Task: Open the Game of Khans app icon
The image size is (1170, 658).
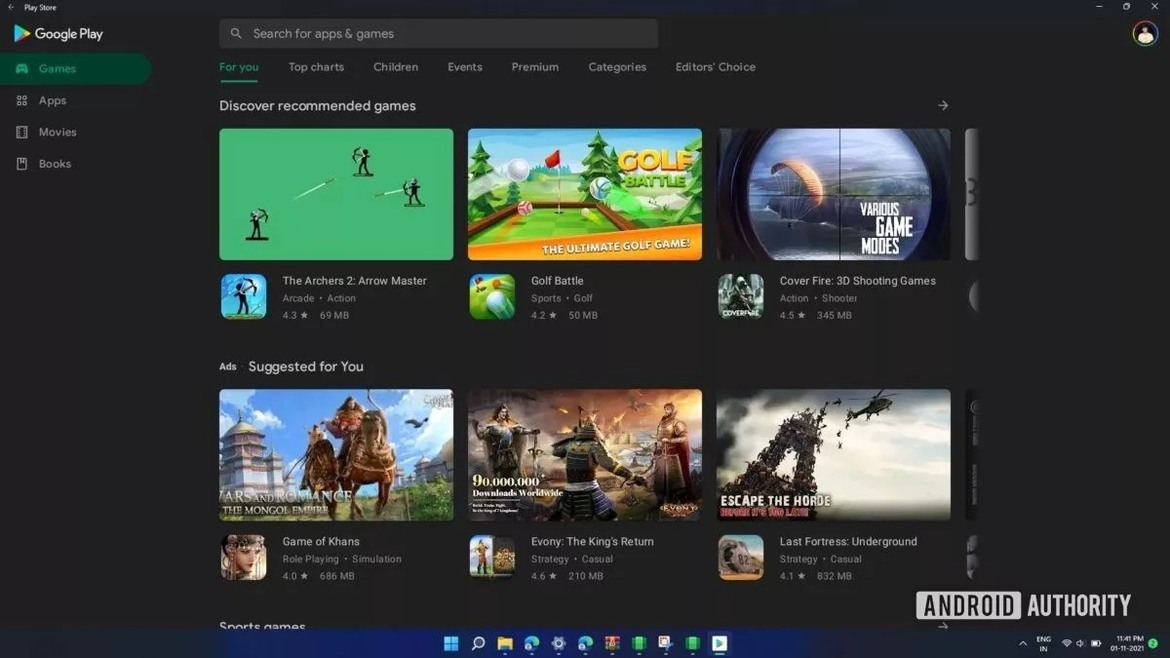Action: point(243,557)
